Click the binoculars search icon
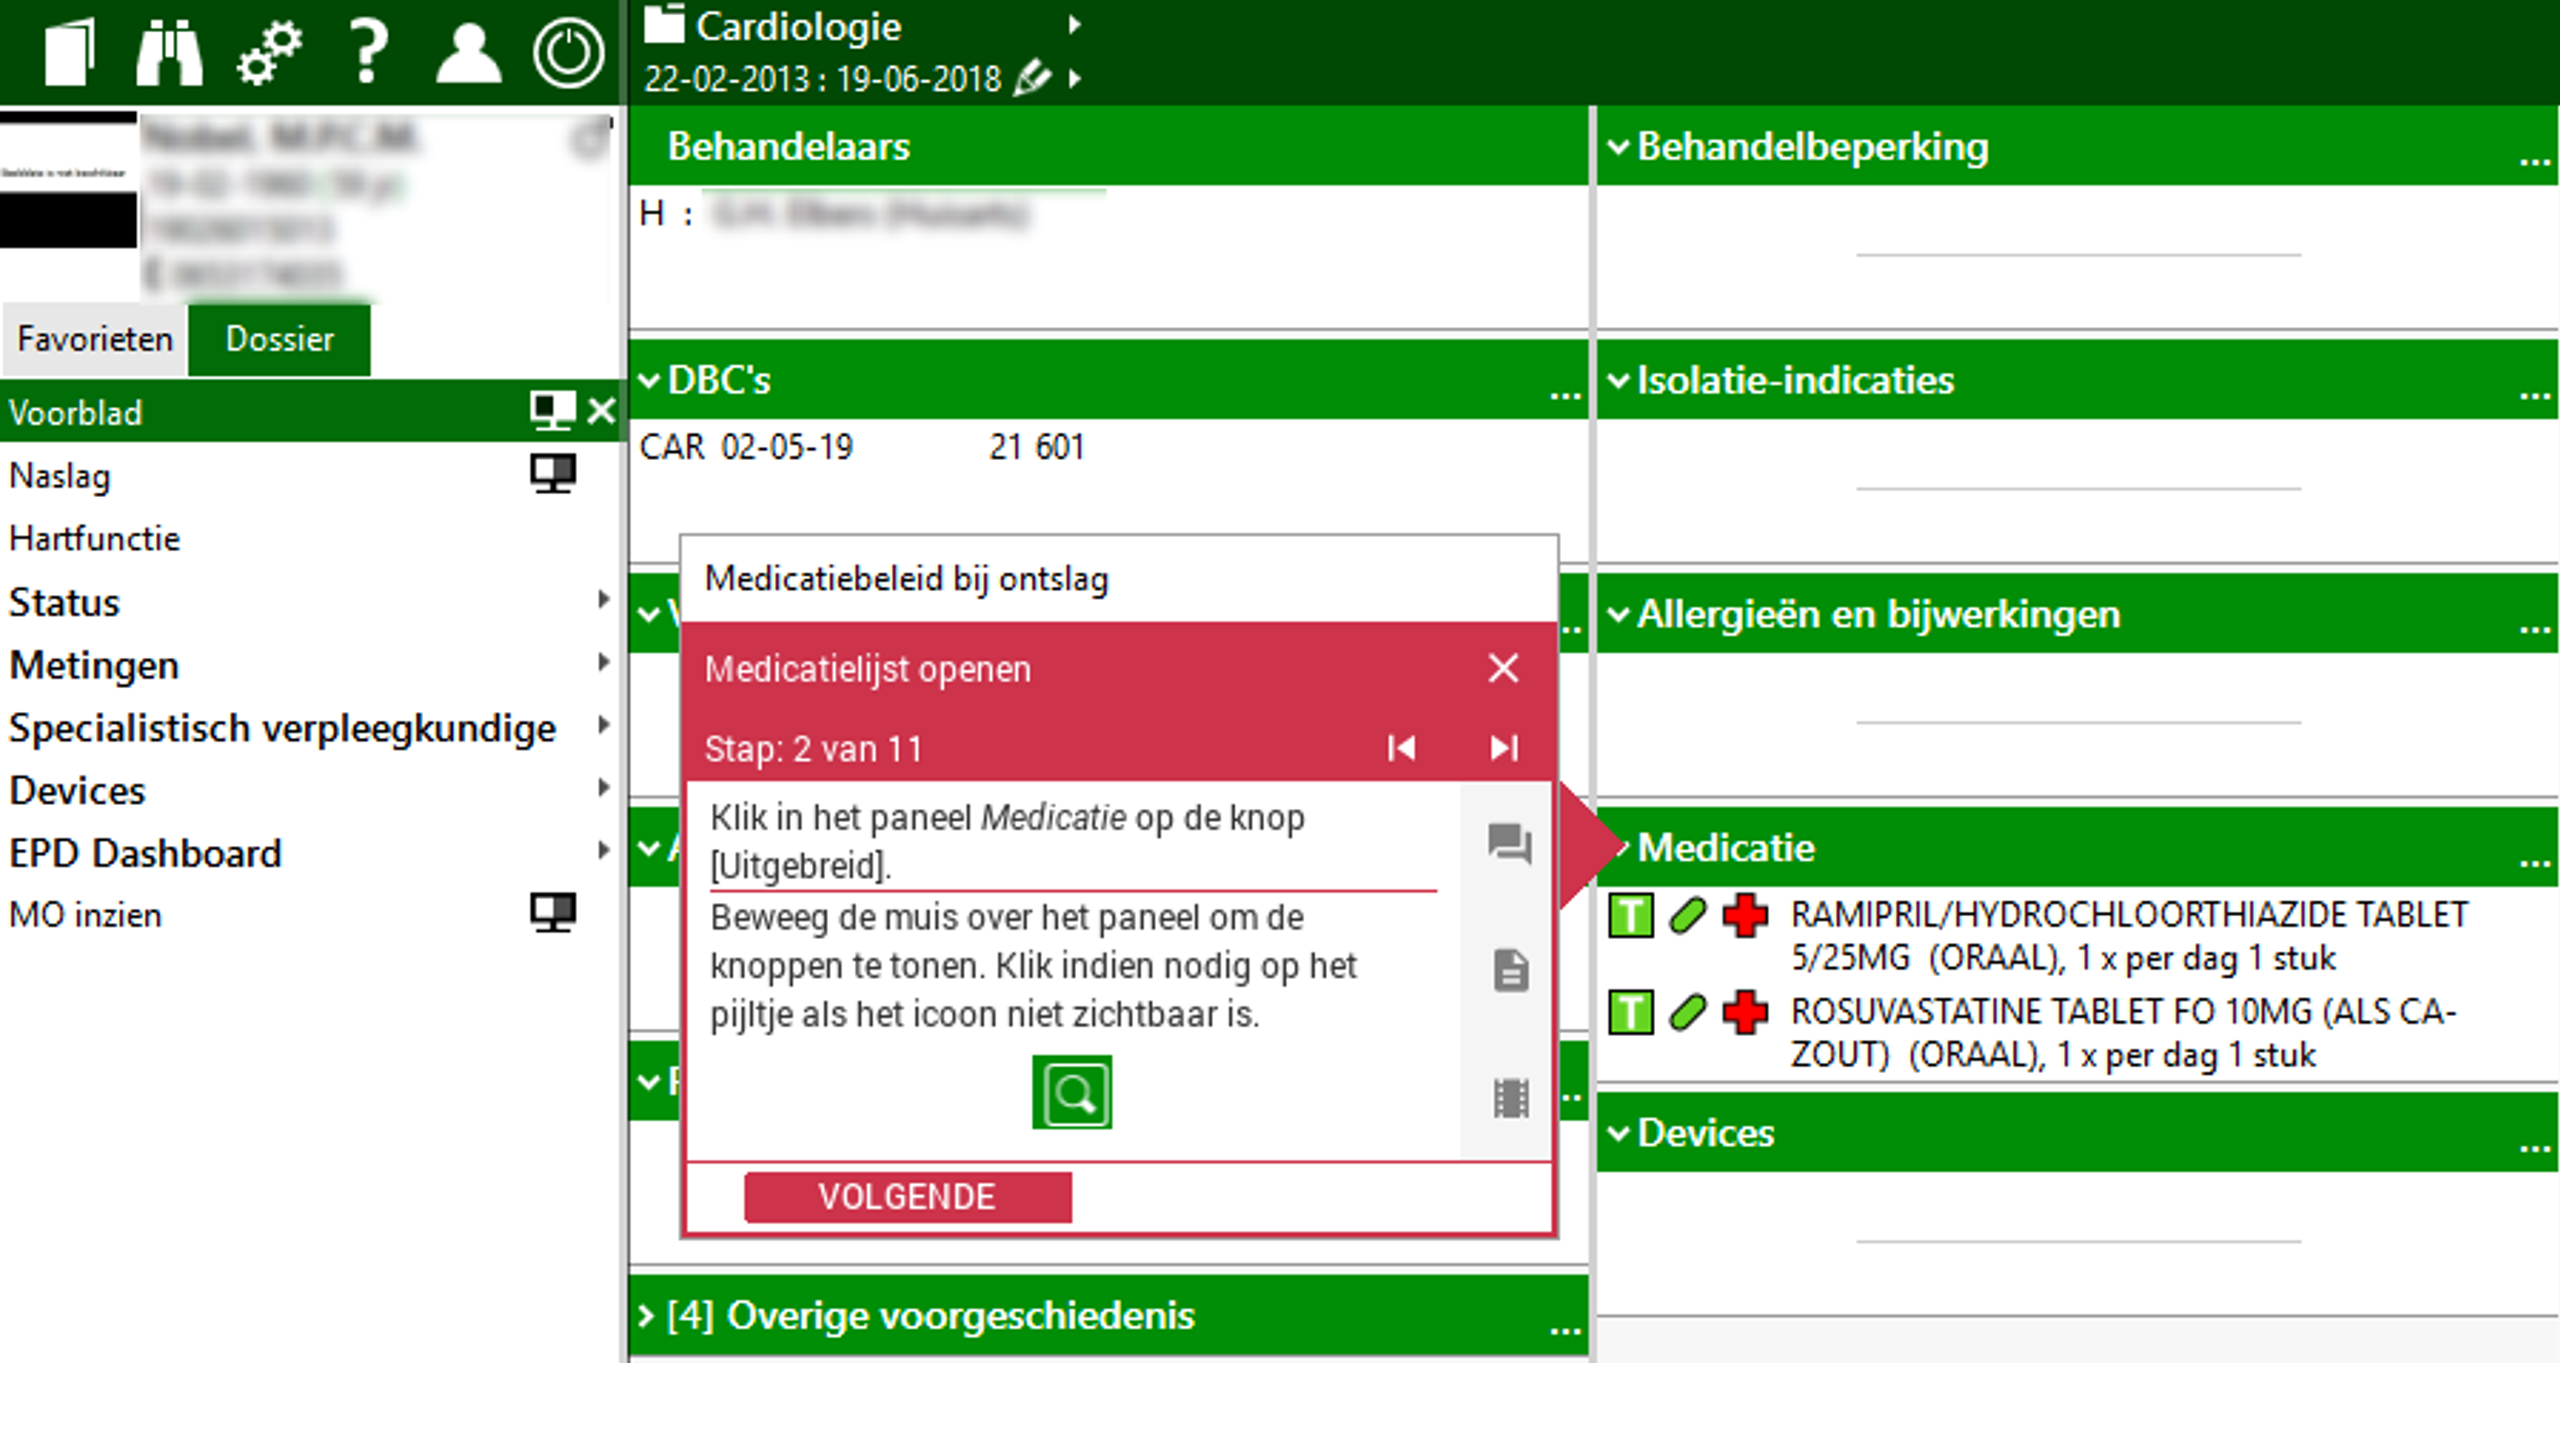Image resolution: width=2560 pixels, height=1440 pixels. click(x=168, y=52)
